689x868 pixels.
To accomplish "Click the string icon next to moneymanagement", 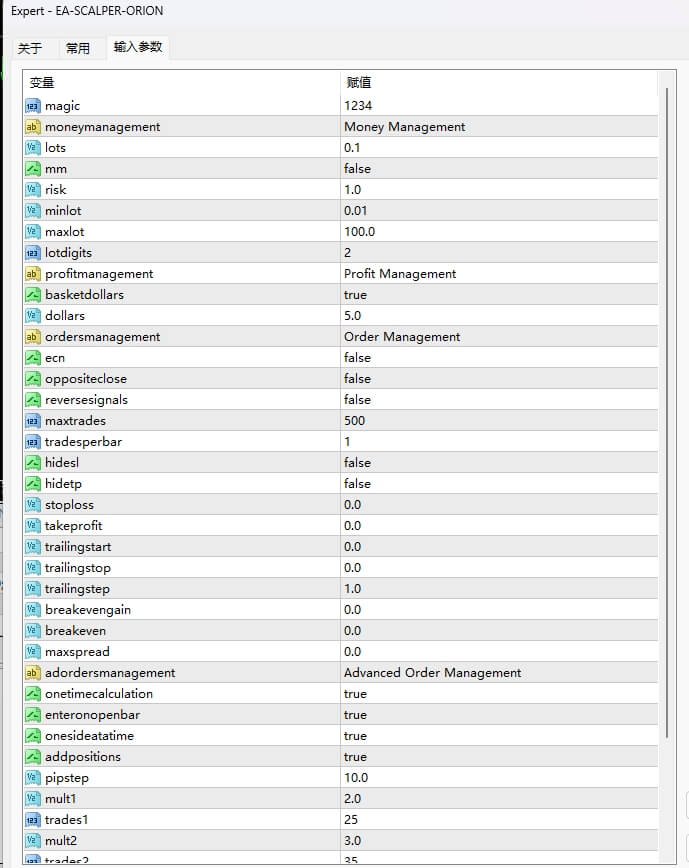I will pyautogui.click(x=32, y=127).
